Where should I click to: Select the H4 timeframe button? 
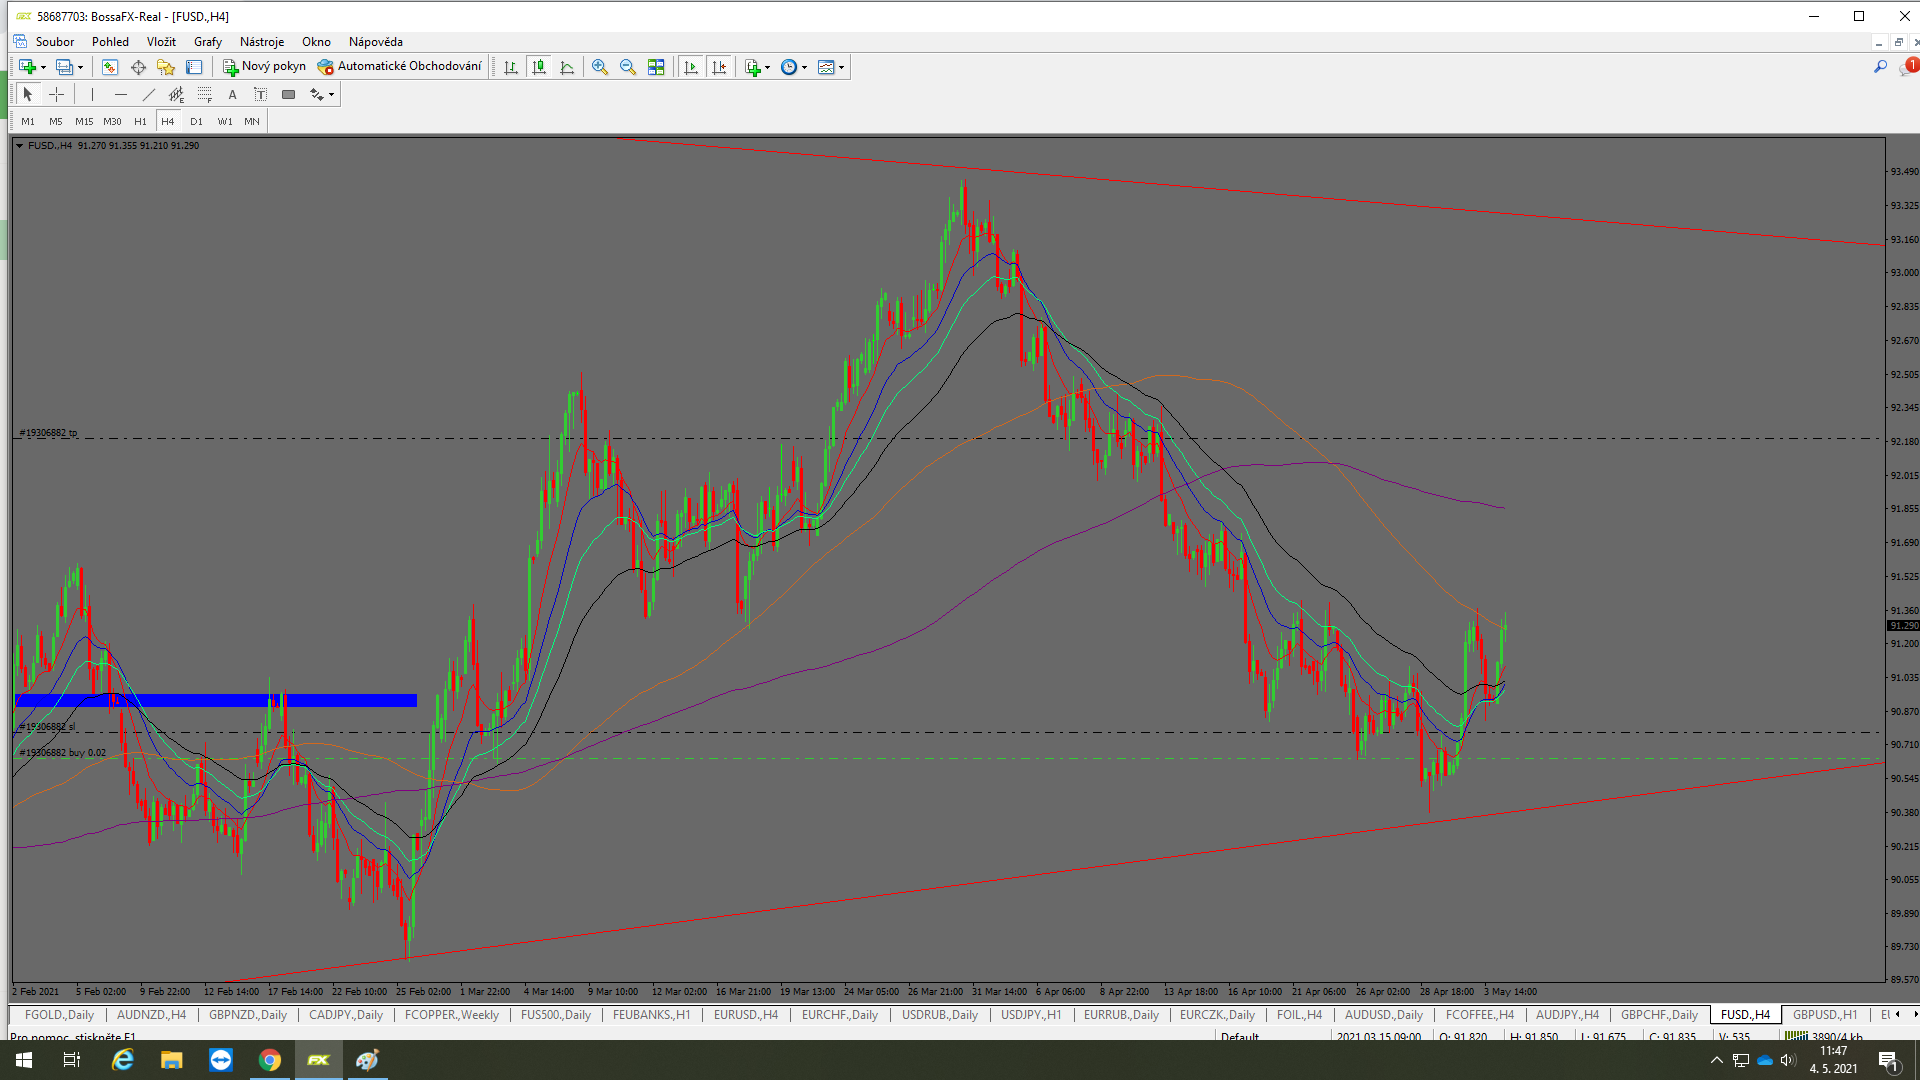click(168, 121)
